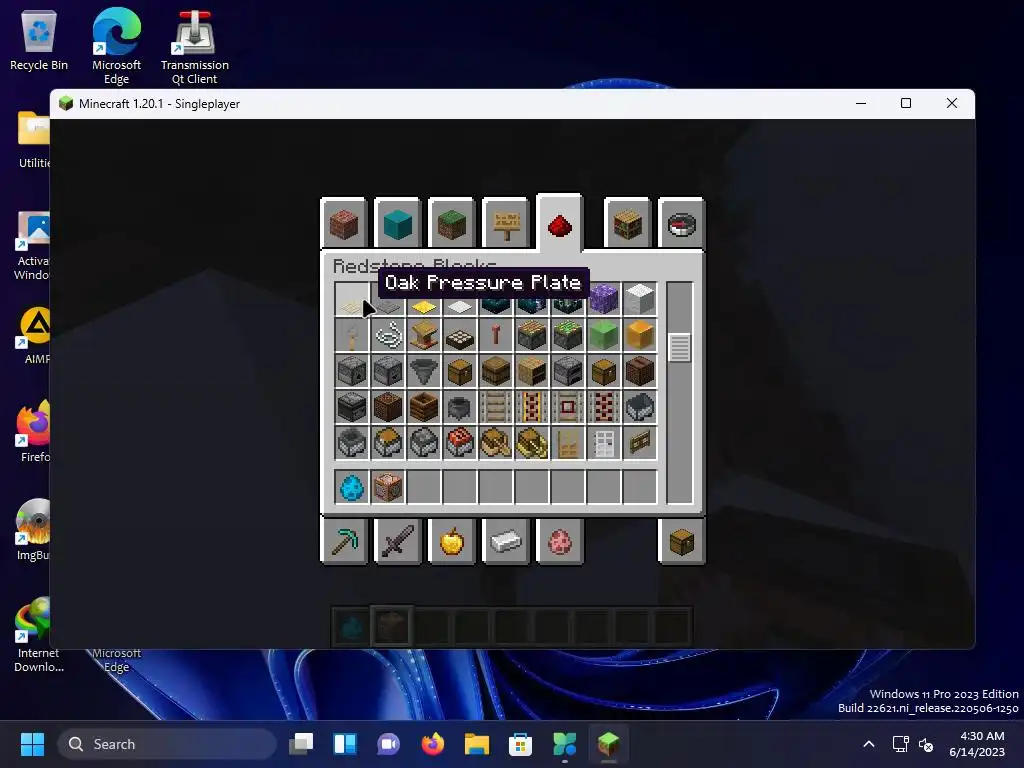Viewport: 1024px width, 768px height.
Task: Open Microsoft Store from the taskbar
Action: coord(520,744)
